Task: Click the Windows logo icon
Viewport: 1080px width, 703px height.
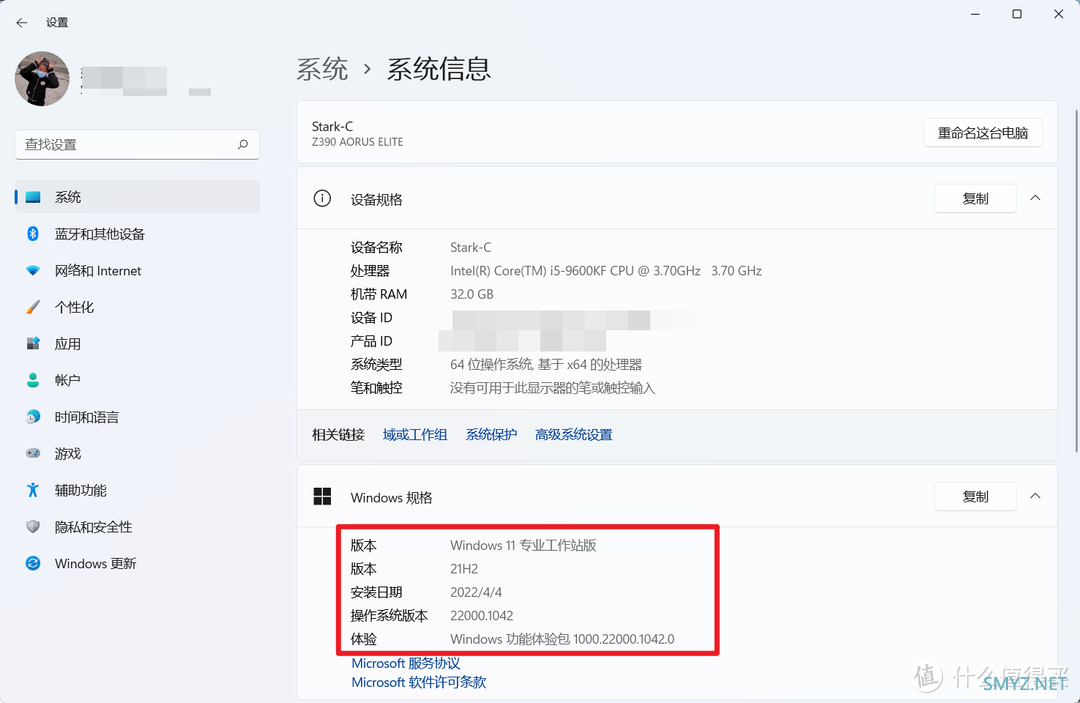Action: click(322, 496)
